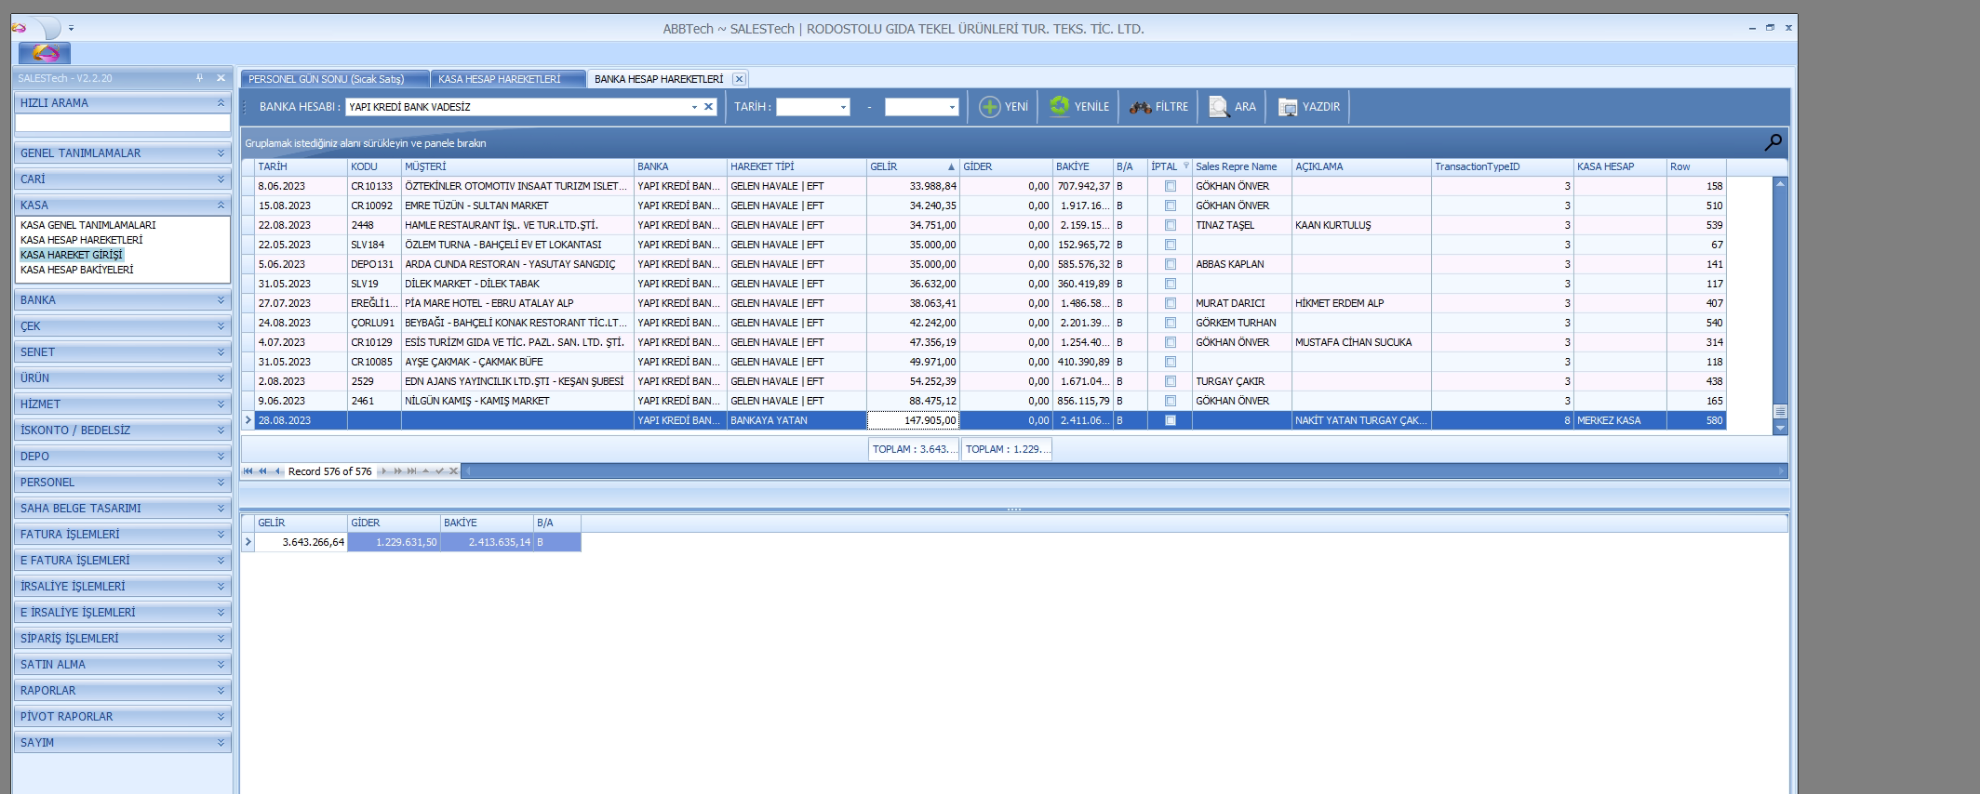Image resolution: width=1980 pixels, height=794 pixels.
Task: Check İPTAL box for HAMLE RESTAURANT row
Action: coord(1170,225)
